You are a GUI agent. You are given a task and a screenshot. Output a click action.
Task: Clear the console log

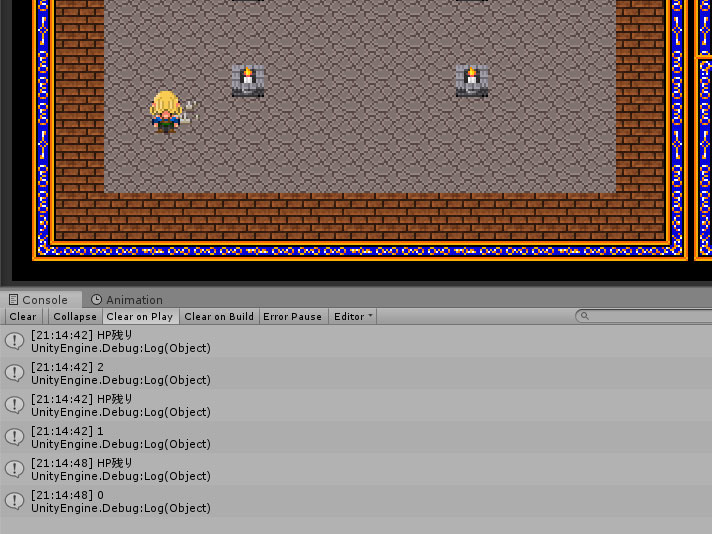tap(23, 316)
